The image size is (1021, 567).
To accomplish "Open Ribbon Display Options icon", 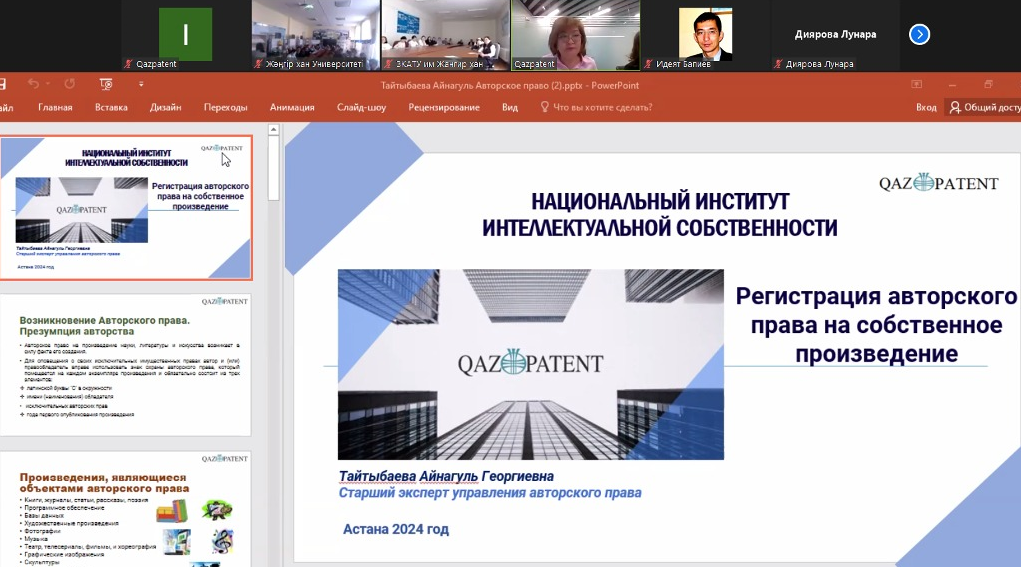I will click(917, 85).
